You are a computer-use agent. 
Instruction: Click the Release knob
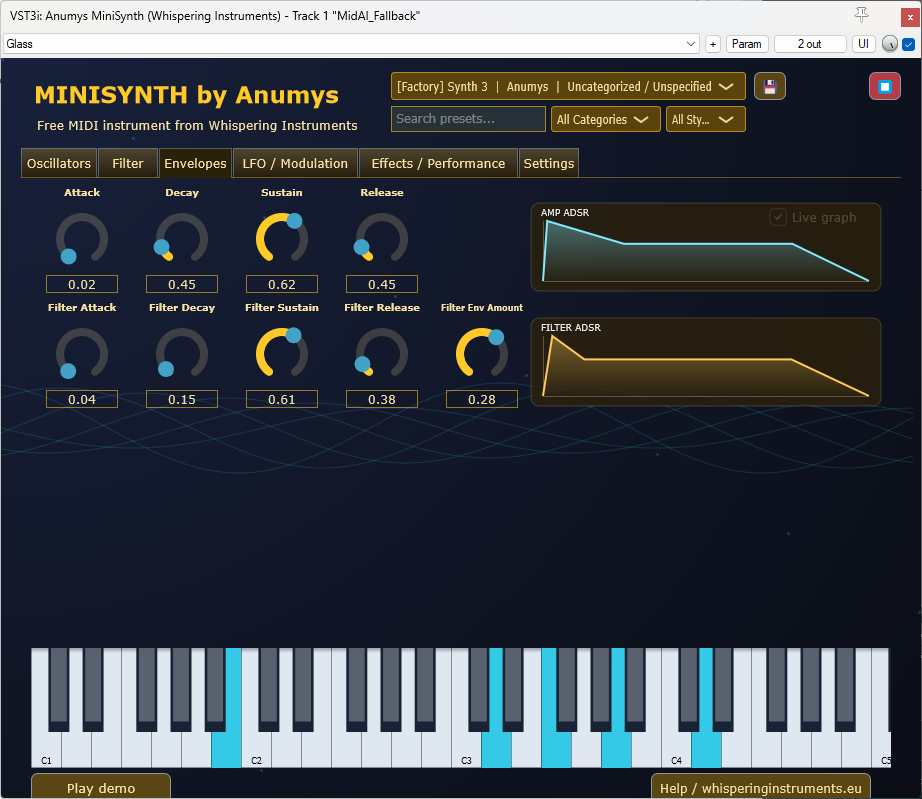(382, 239)
